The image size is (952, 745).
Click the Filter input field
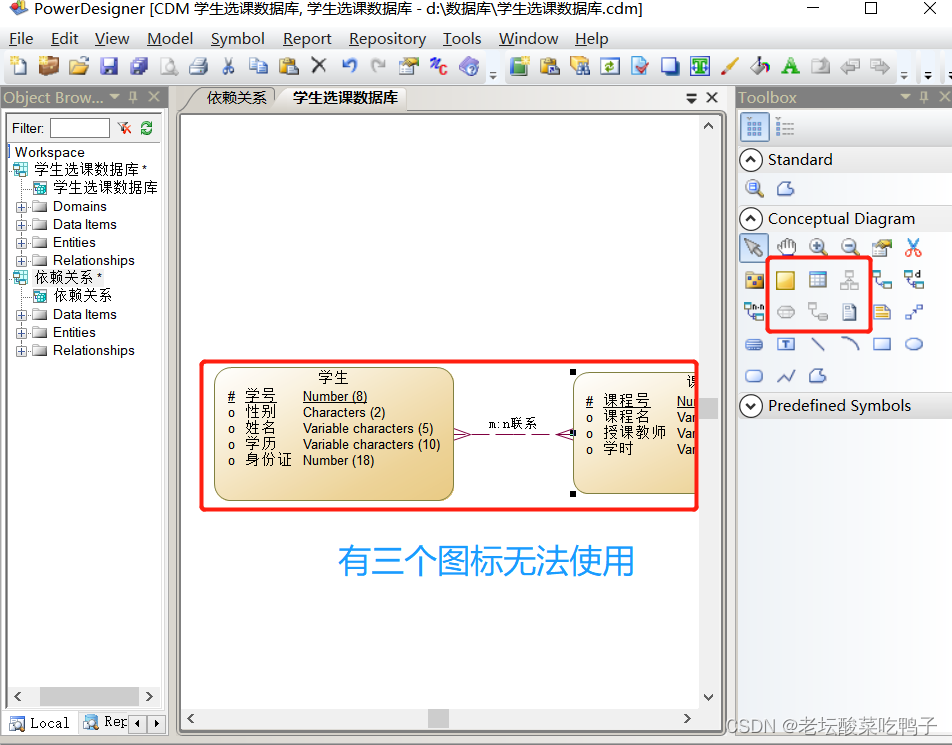click(x=80, y=128)
